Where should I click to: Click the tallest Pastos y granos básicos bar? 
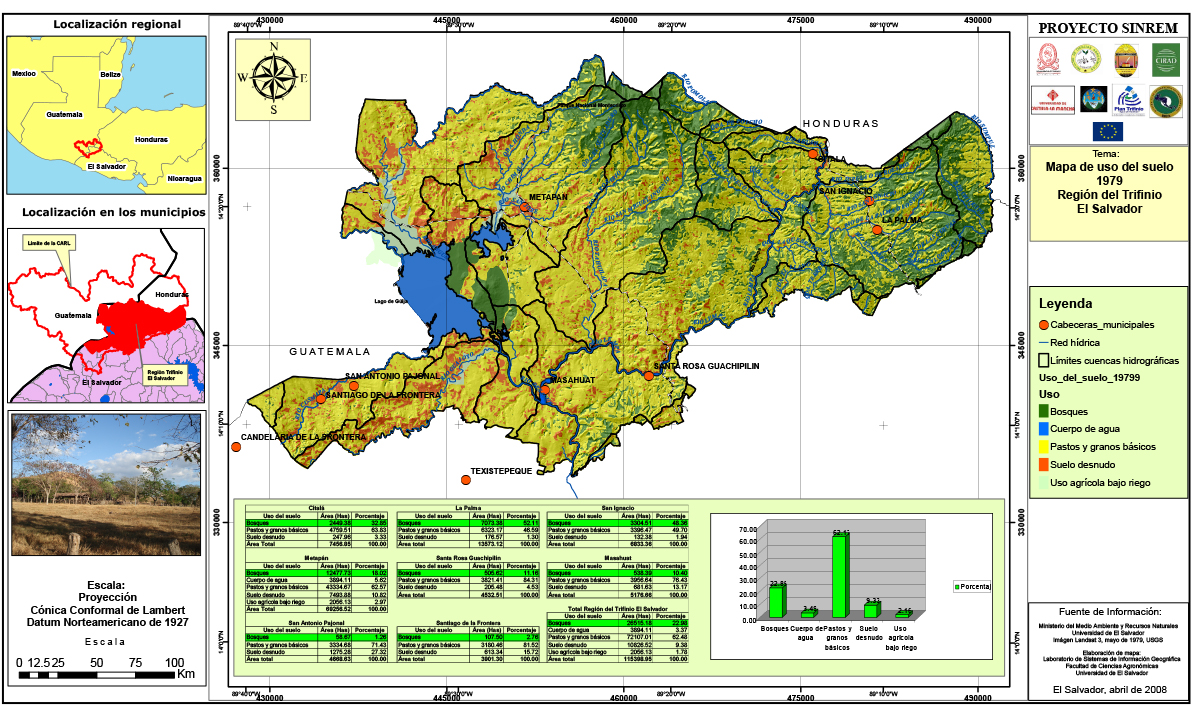click(x=840, y=577)
